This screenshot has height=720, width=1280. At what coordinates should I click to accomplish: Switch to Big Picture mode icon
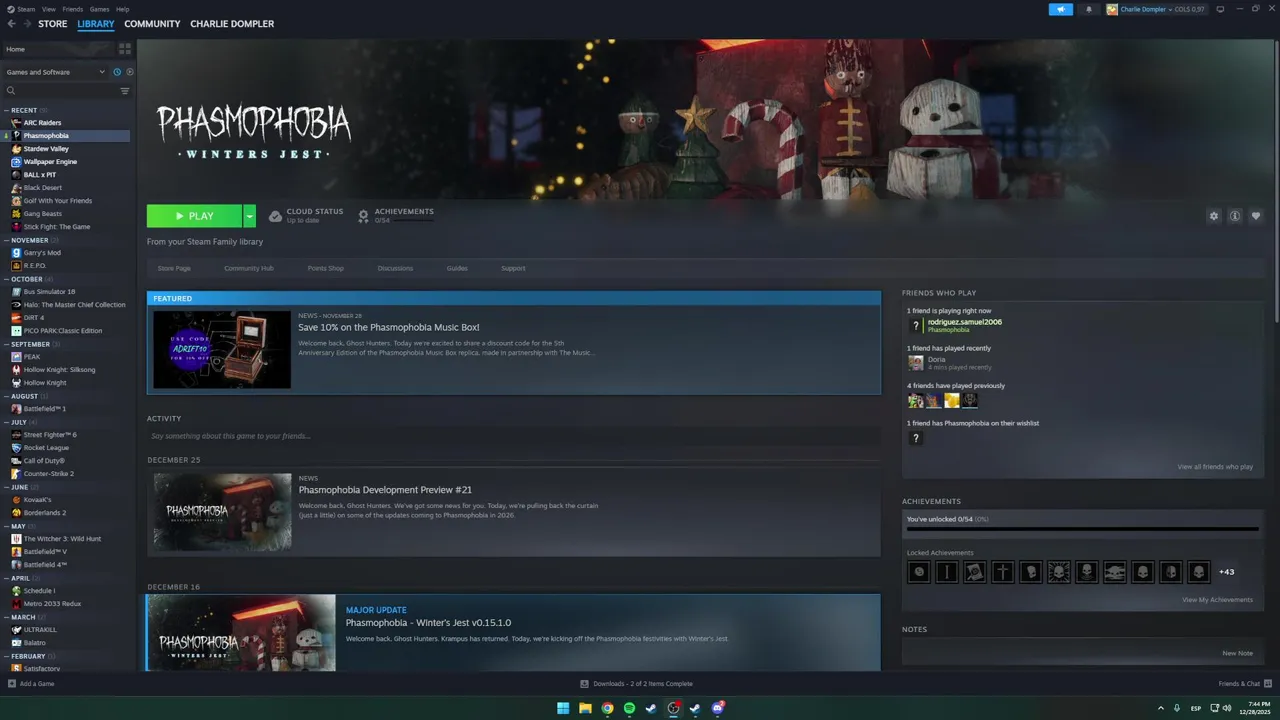point(1220,9)
